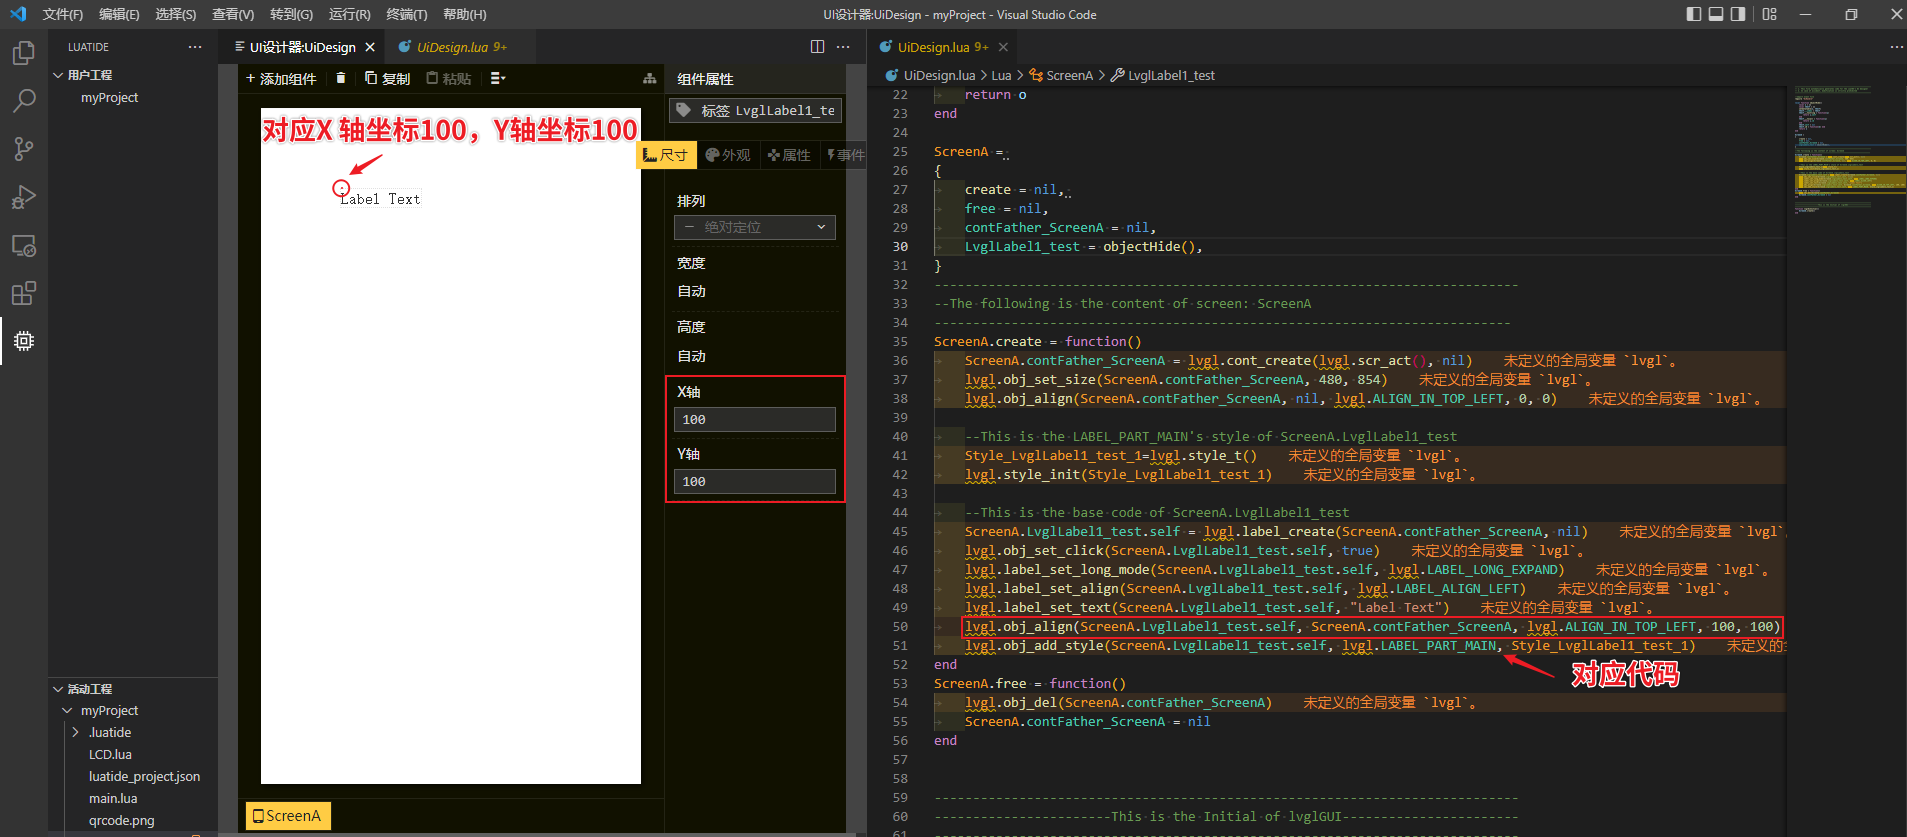Open the Extensions view in activity bar
Screen dimensions: 1907x837
click(24, 293)
